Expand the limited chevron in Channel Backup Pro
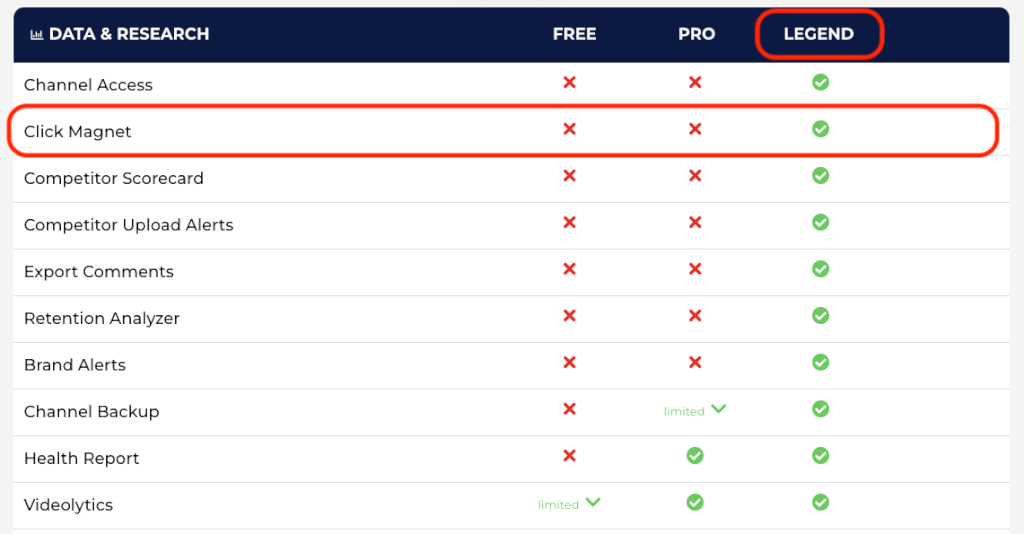1024x534 pixels. (718, 409)
